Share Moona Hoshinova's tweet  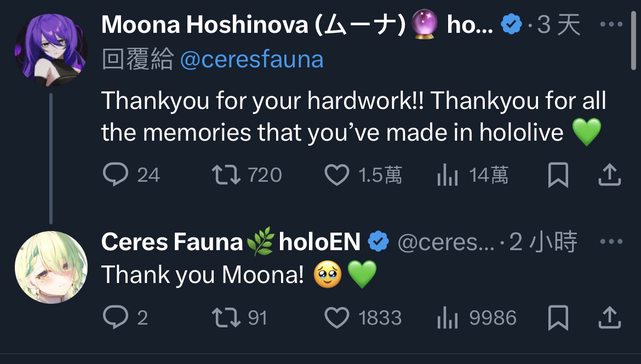coord(610,175)
